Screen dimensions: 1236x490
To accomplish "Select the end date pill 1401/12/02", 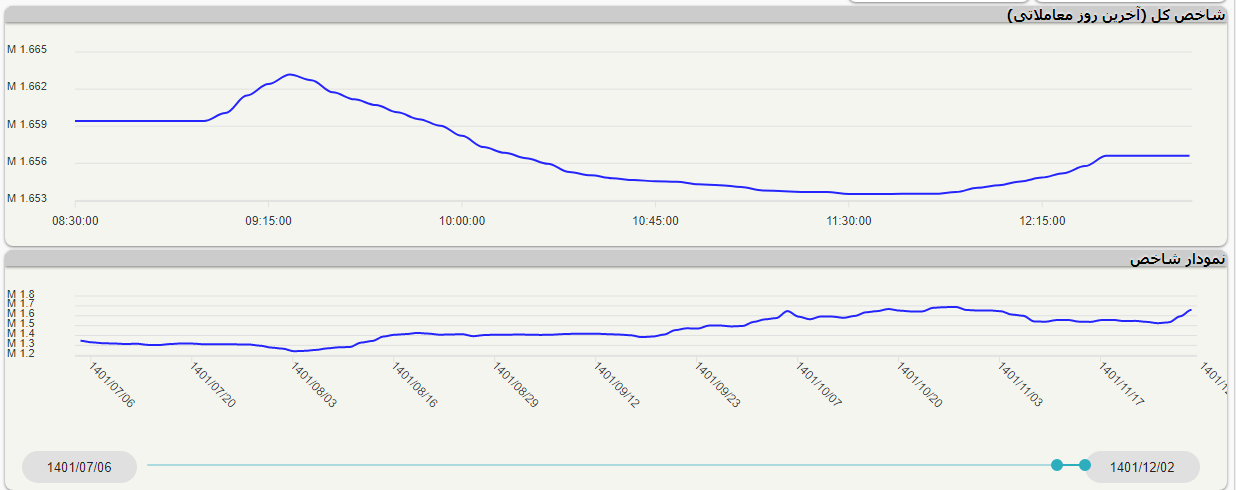I will click(x=1142, y=467).
